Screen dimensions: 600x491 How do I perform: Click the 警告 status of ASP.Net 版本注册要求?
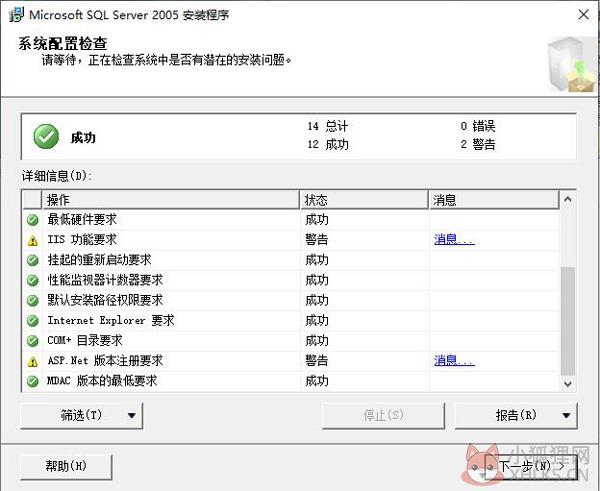(316, 361)
